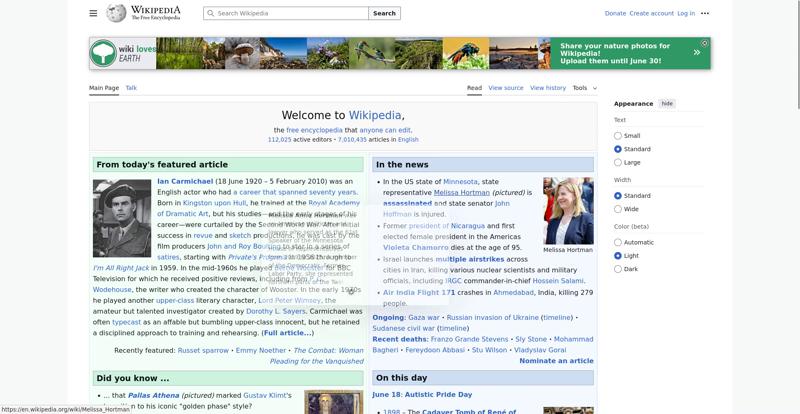Click the Donate link
Screen dimensions: 800x414
click(615, 13)
